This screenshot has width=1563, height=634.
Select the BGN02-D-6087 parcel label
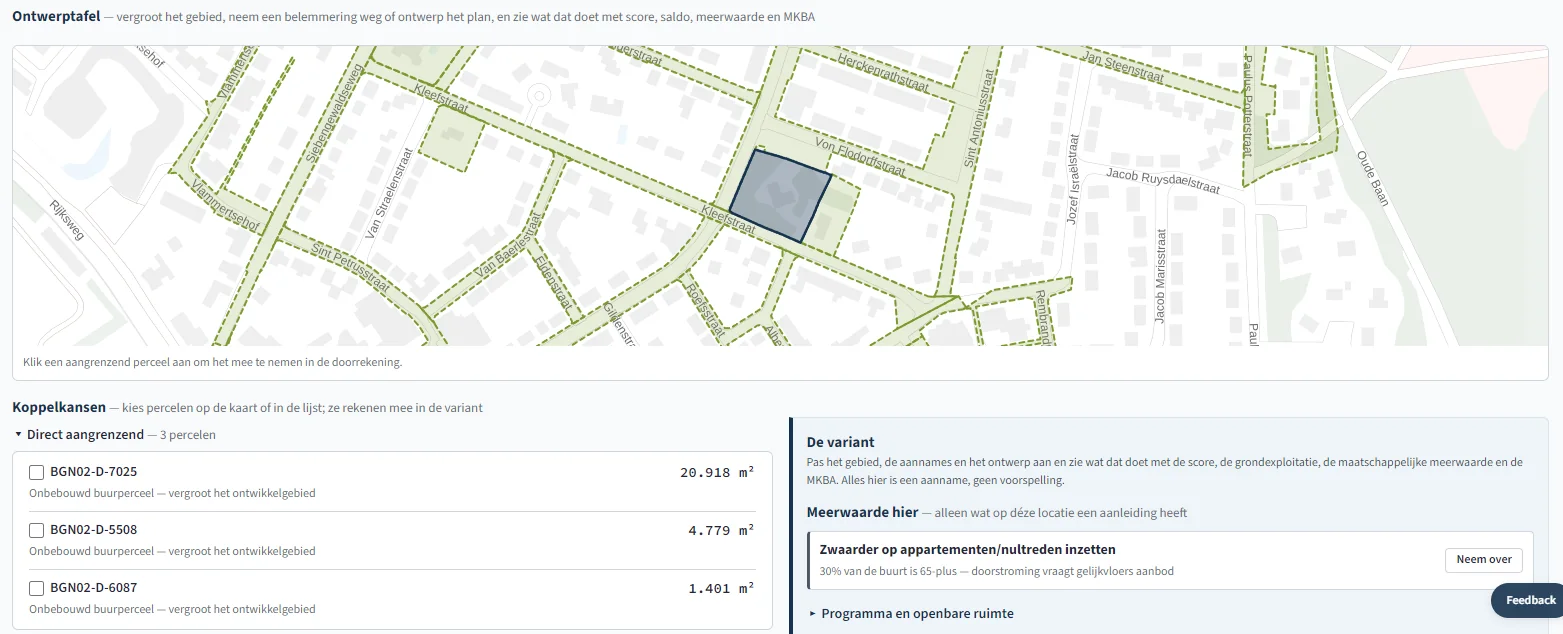pyautogui.click(x=93, y=588)
